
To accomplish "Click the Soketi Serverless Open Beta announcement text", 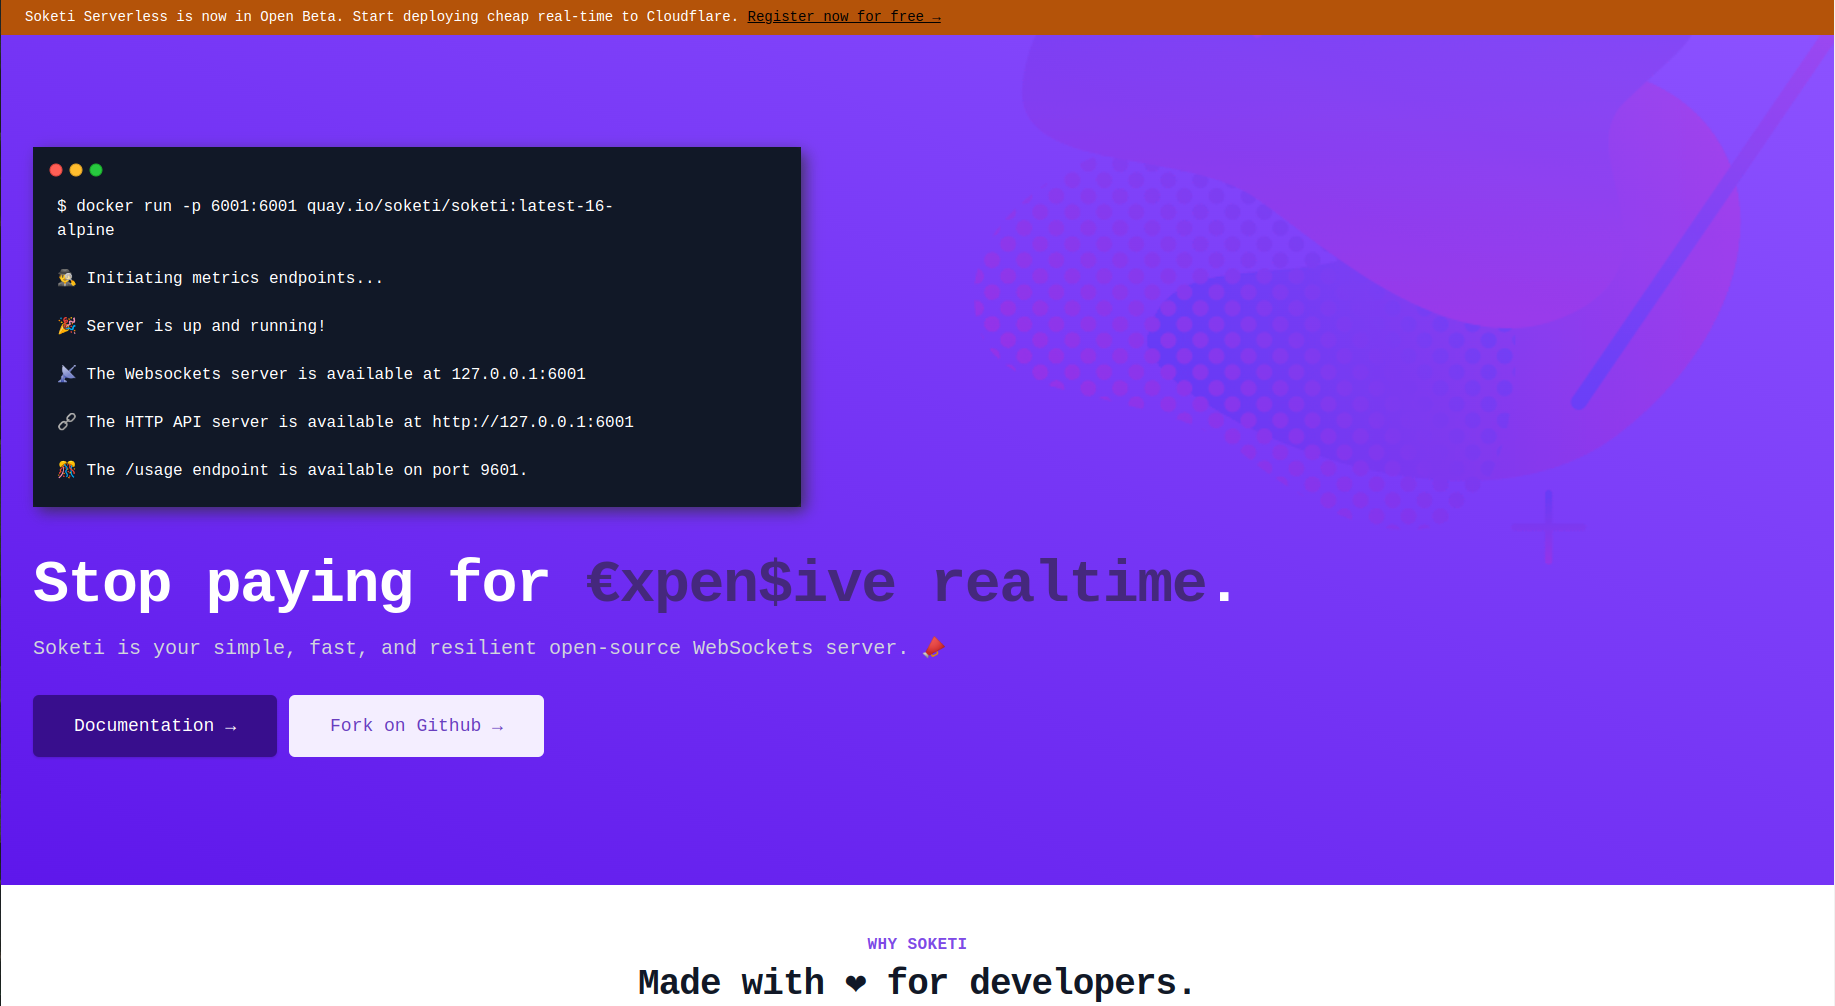I will pos(381,17).
